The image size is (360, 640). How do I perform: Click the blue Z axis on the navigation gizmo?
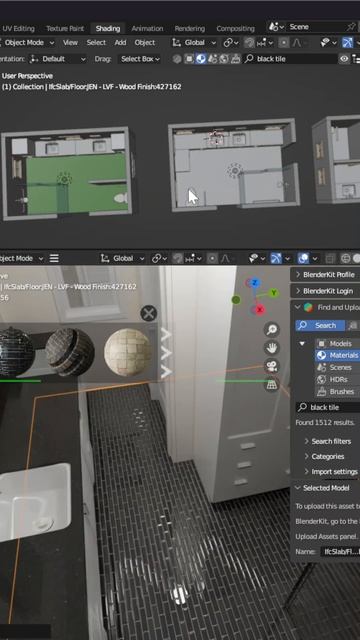click(x=255, y=283)
